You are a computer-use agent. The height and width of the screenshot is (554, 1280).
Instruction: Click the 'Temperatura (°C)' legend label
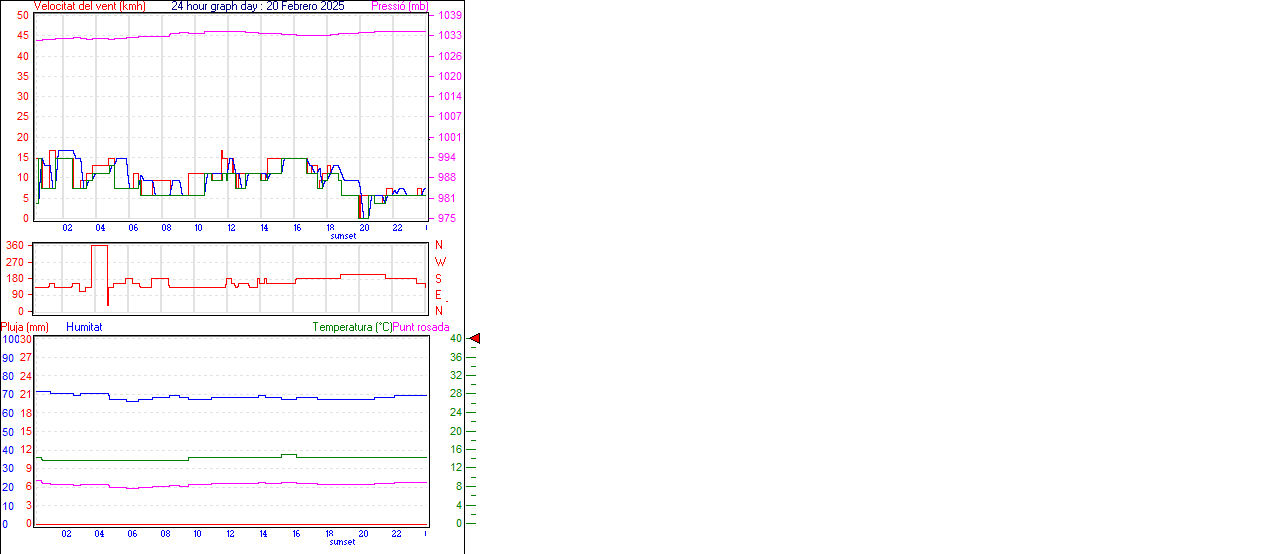pyautogui.click(x=352, y=327)
